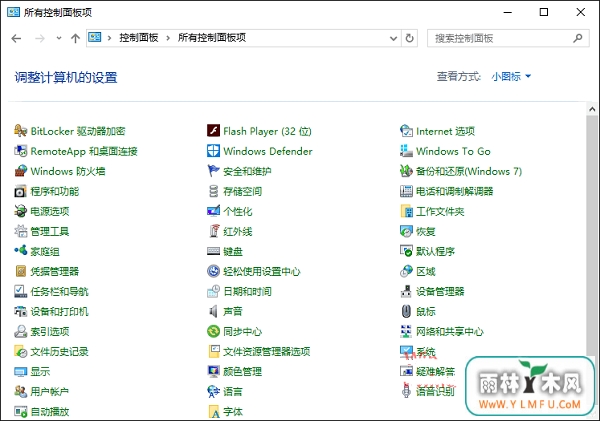
Task: Open the 文件历史记录 link
Action: [x=59, y=352]
